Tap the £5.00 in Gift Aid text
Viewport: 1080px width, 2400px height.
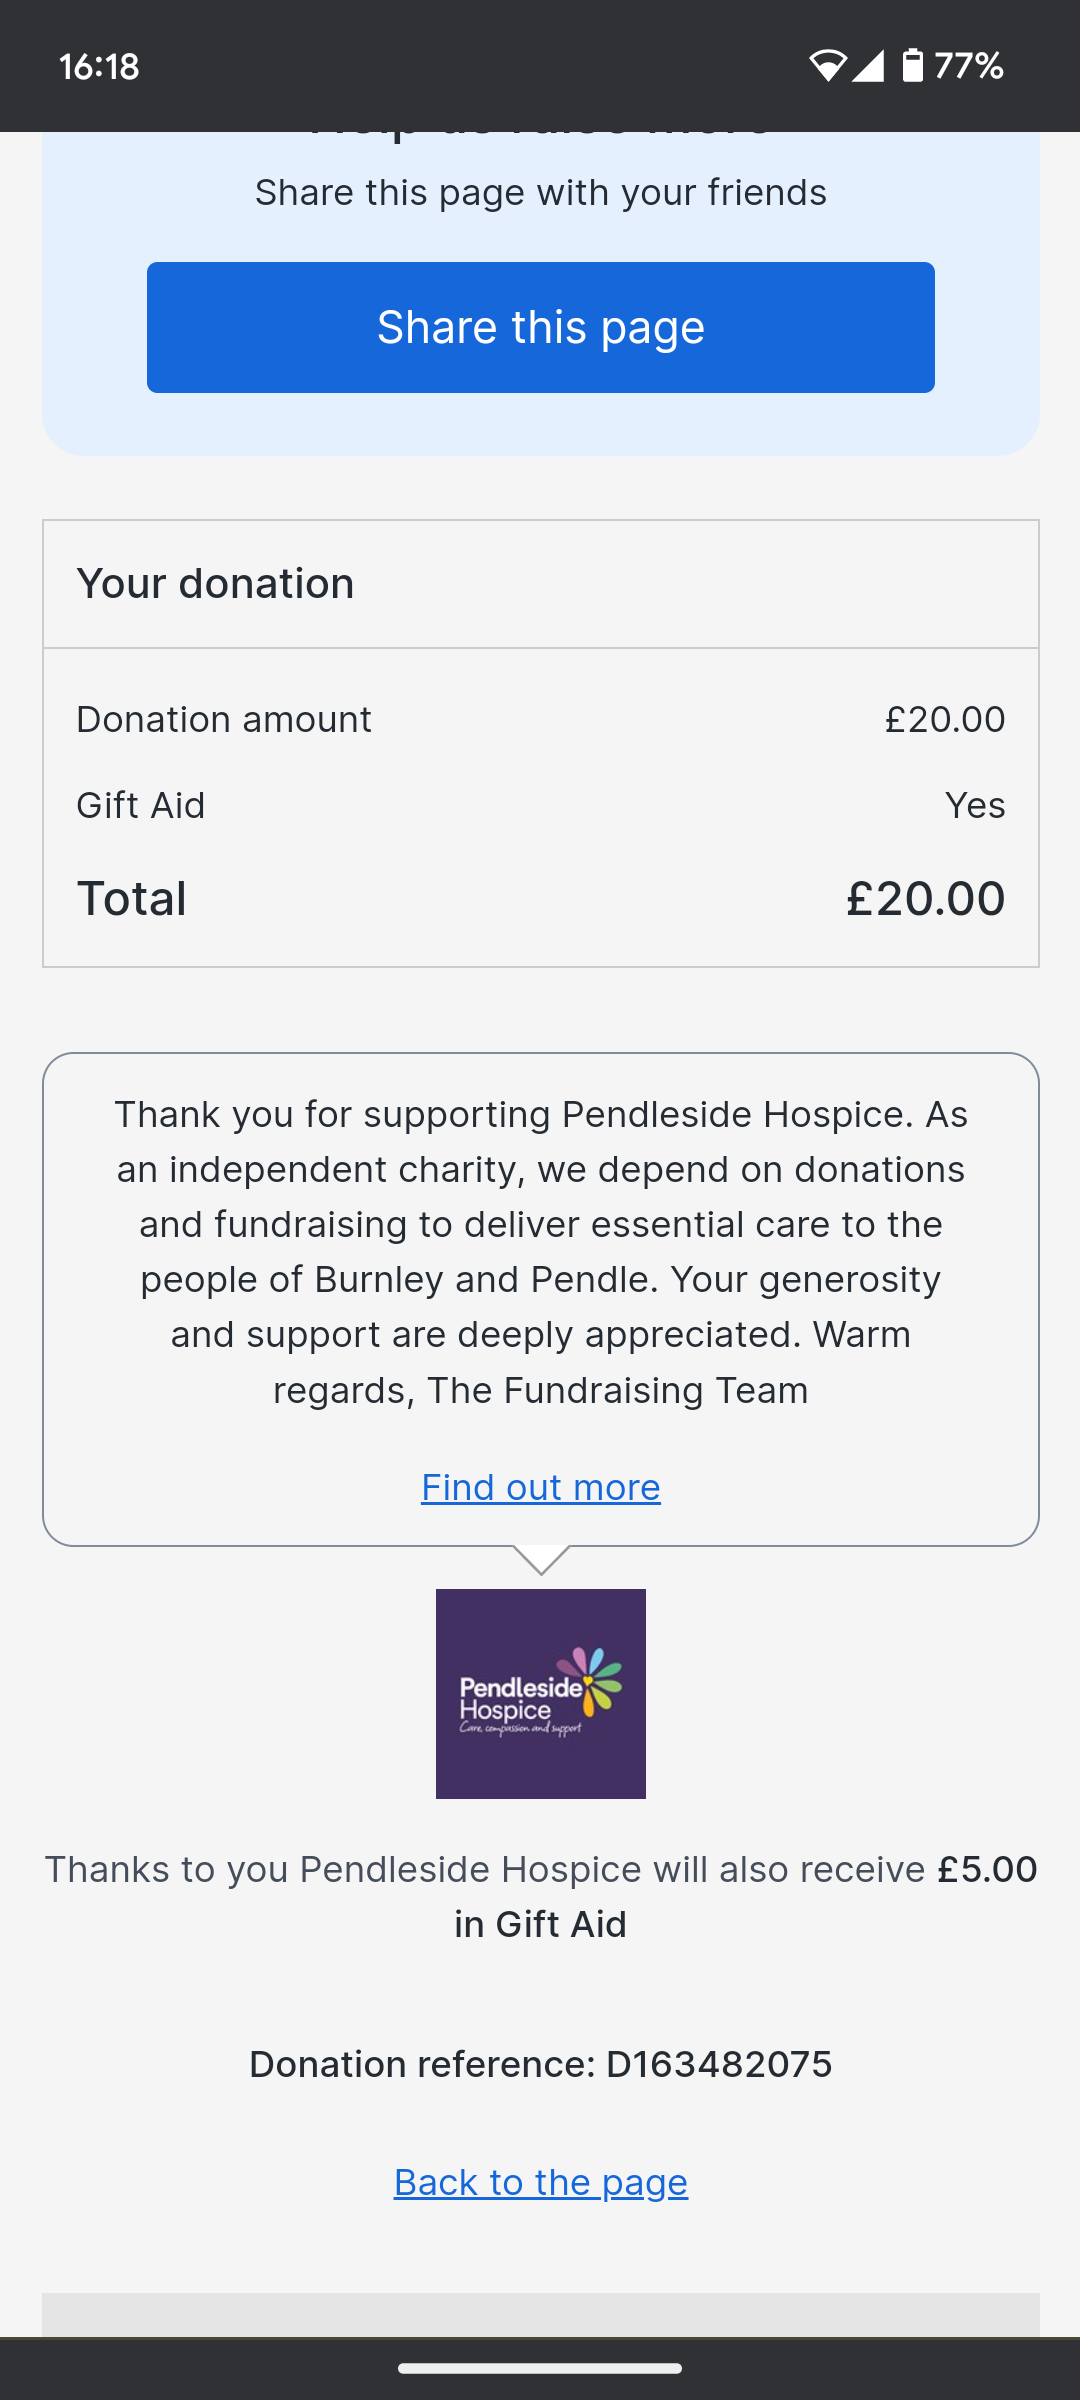point(745,1896)
